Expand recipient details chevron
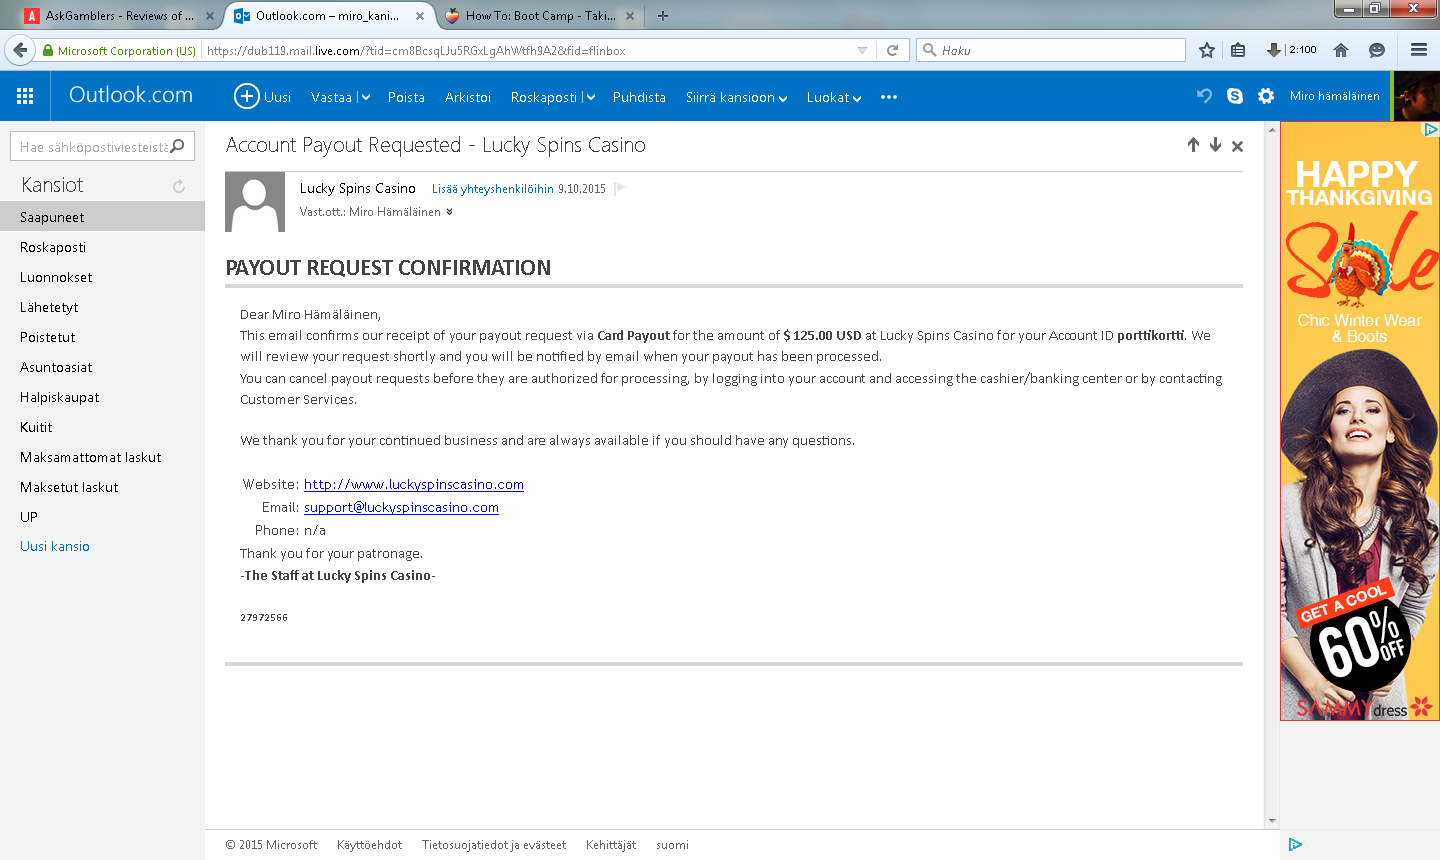 449,212
